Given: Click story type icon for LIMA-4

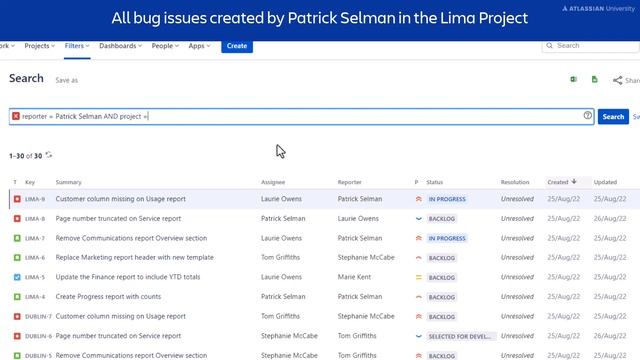Looking at the screenshot, I should coord(17,297).
